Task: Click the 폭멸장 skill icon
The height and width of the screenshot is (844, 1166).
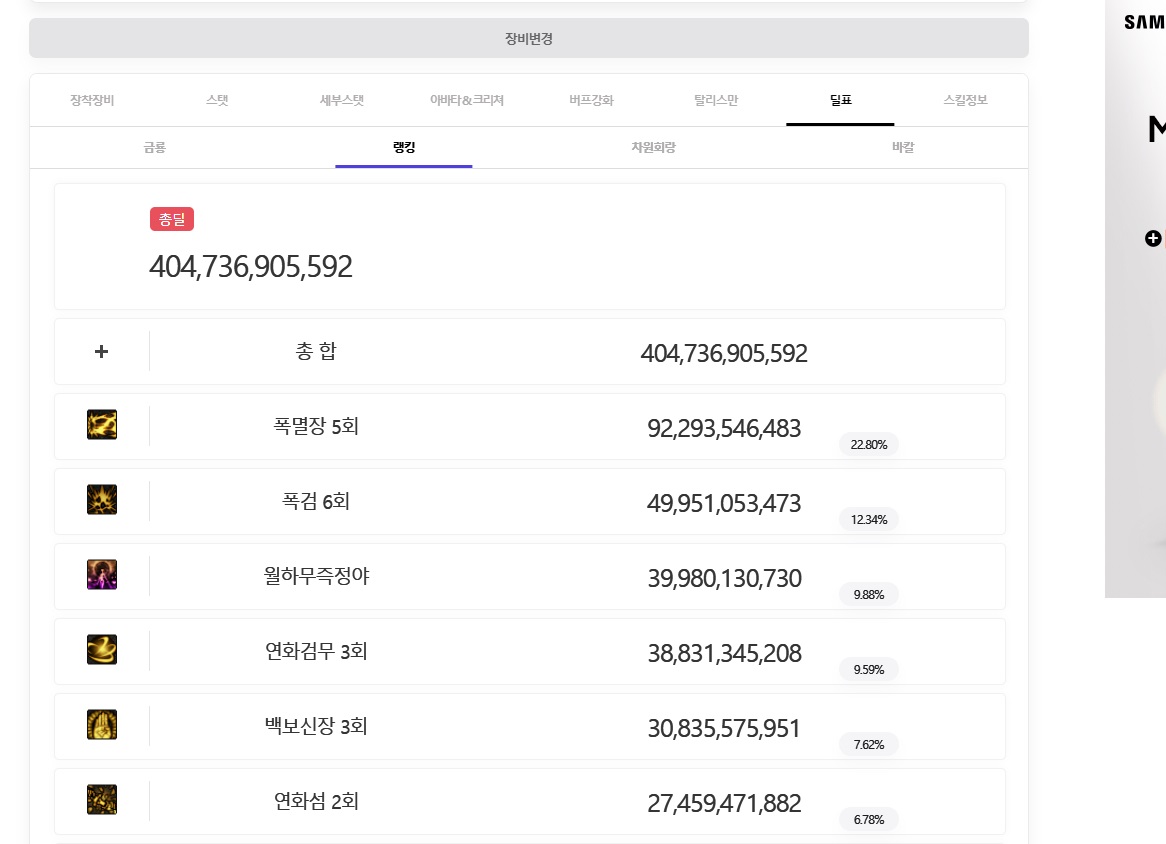Action: tap(102, 425)
